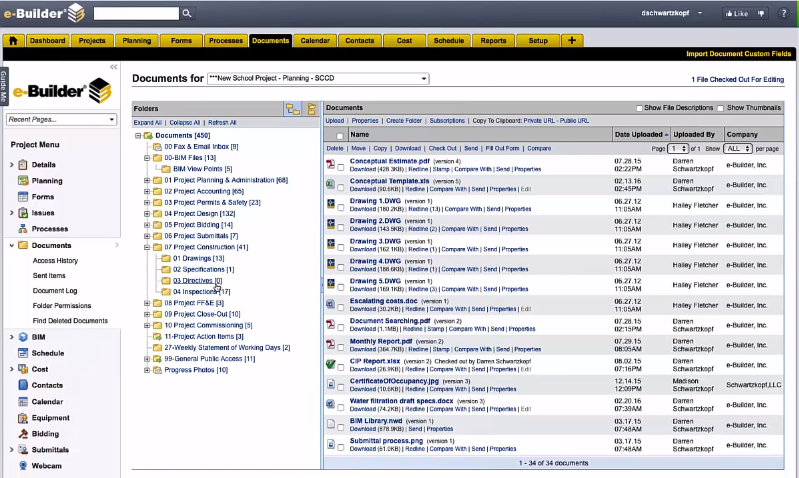
Task: Click the Bidding gavel icon in Project Menu
Action: click(x=23, y=435)
